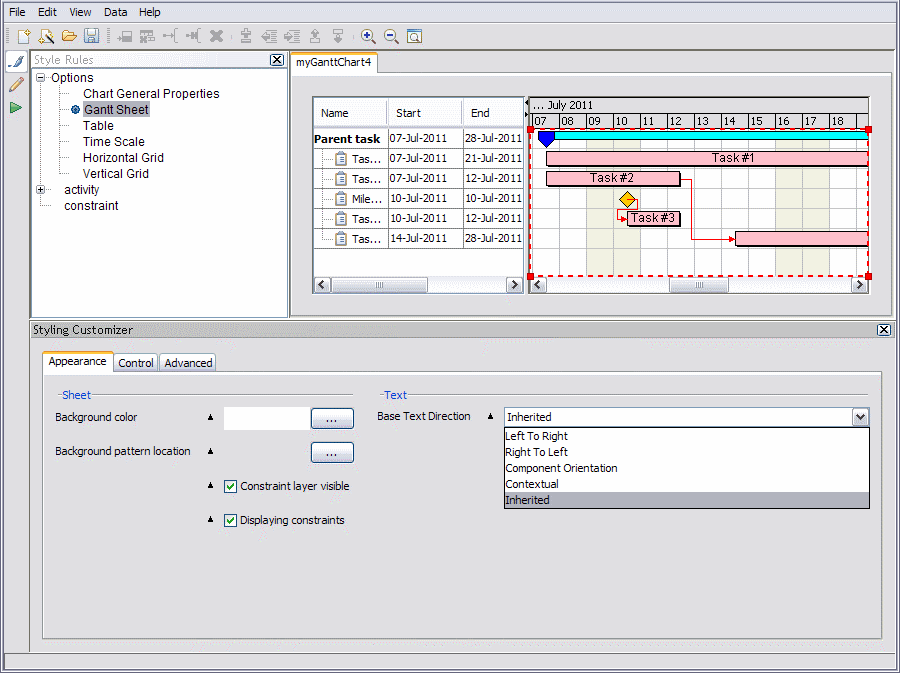
Task: Click the Zoom Out magnifier icon
Action: [x=391, y=36]
